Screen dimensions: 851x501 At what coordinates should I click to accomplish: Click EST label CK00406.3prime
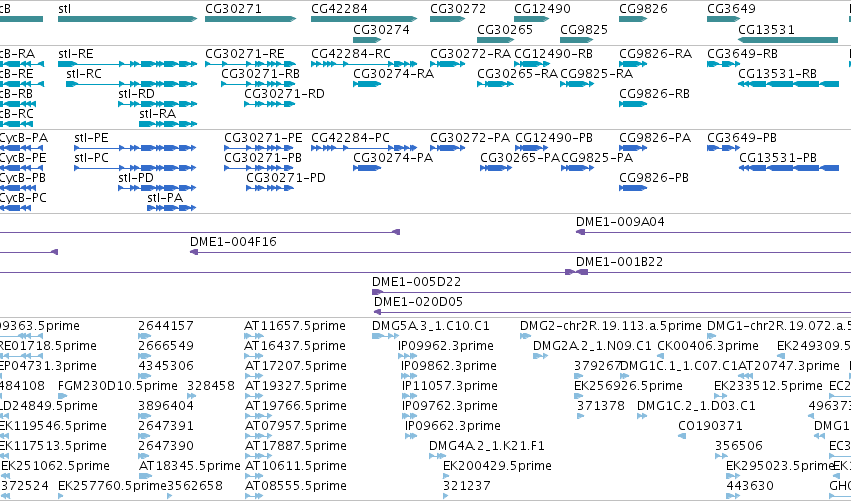(x=708, y=346)
